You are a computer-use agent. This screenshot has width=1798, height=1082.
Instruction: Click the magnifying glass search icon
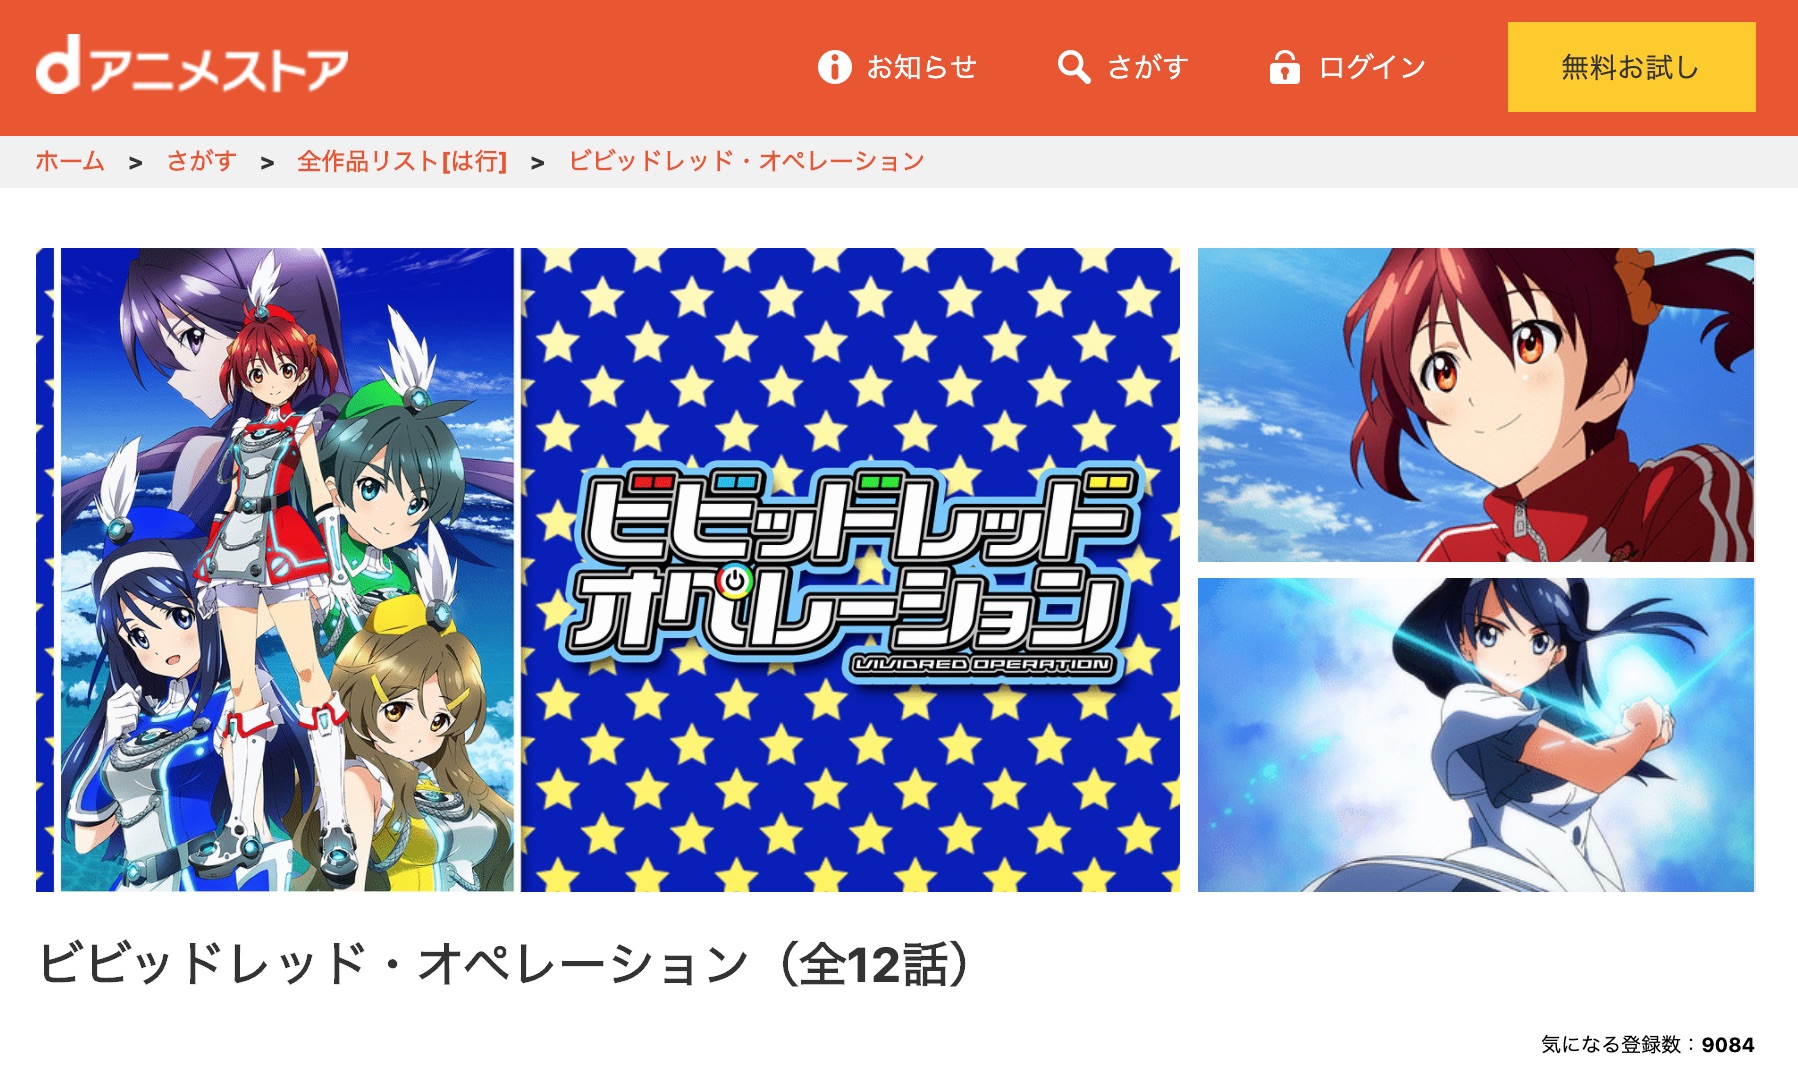(x=1074, y=67)
